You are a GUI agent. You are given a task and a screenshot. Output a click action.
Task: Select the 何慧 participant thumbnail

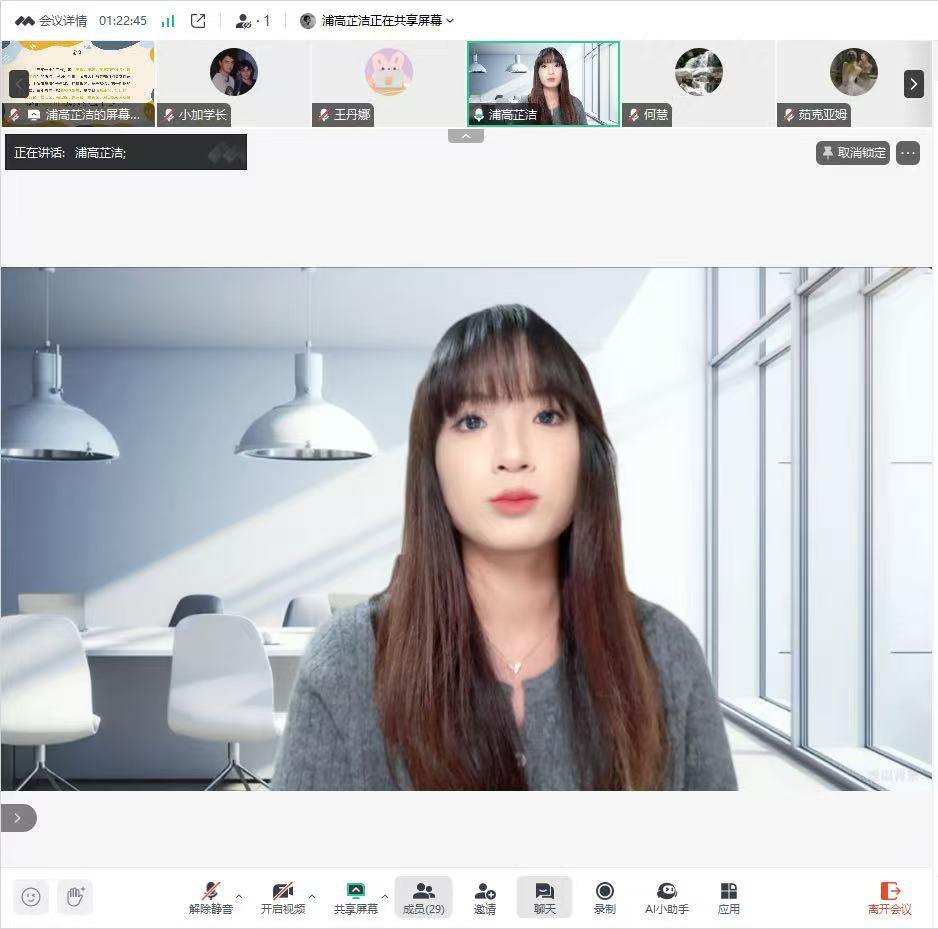point(698,84)
